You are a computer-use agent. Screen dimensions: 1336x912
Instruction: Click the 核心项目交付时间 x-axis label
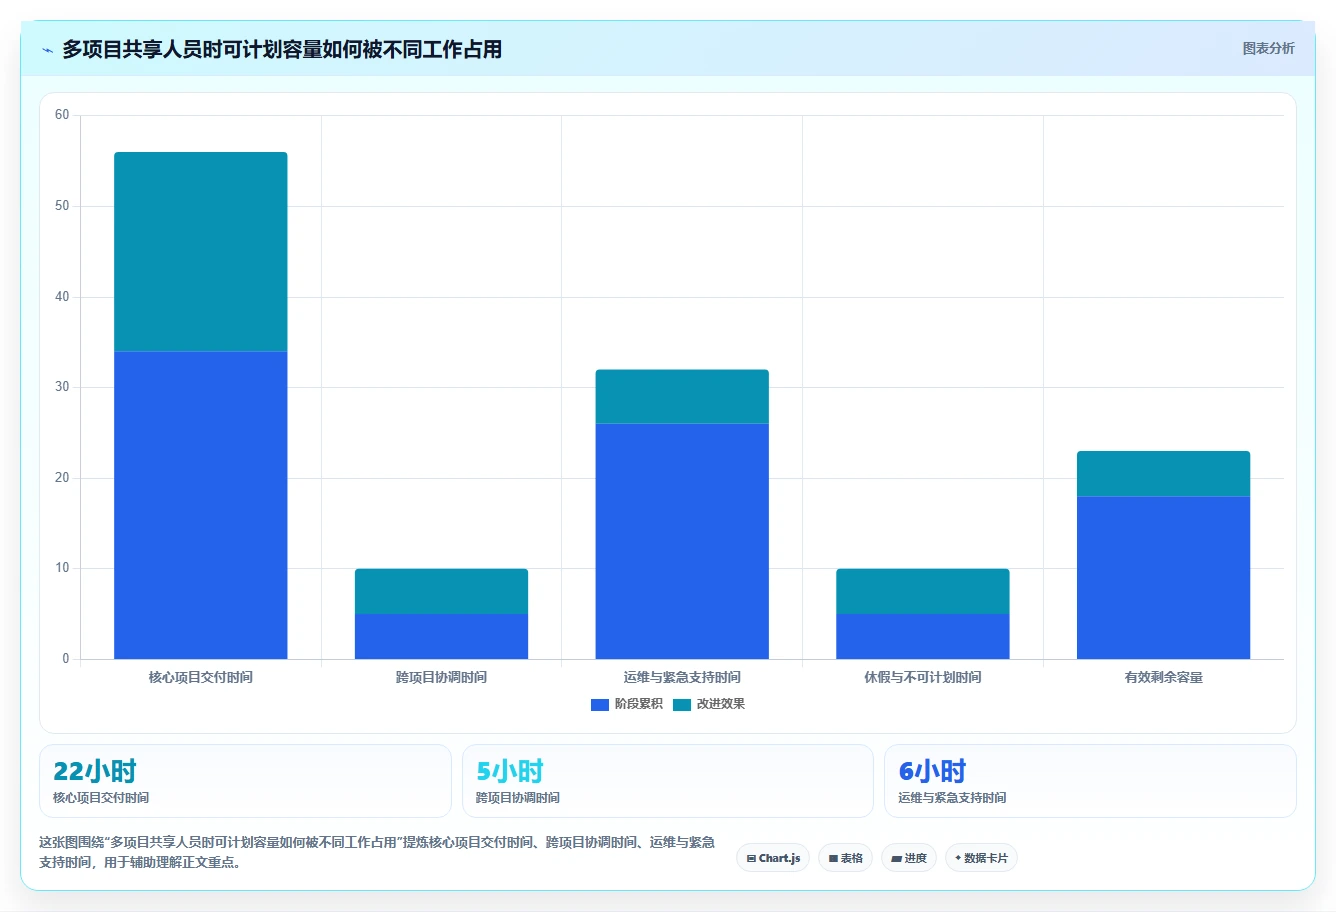pos(201,677)
